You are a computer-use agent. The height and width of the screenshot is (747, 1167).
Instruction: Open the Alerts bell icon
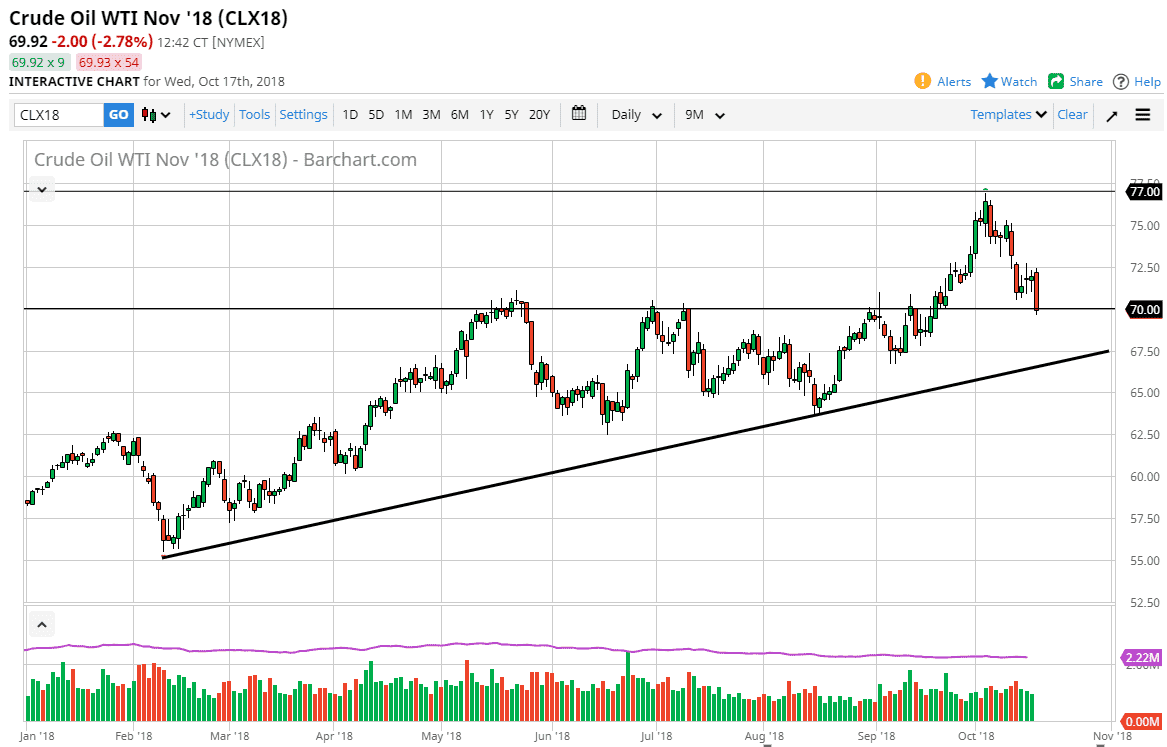click(x=922, y=81)
